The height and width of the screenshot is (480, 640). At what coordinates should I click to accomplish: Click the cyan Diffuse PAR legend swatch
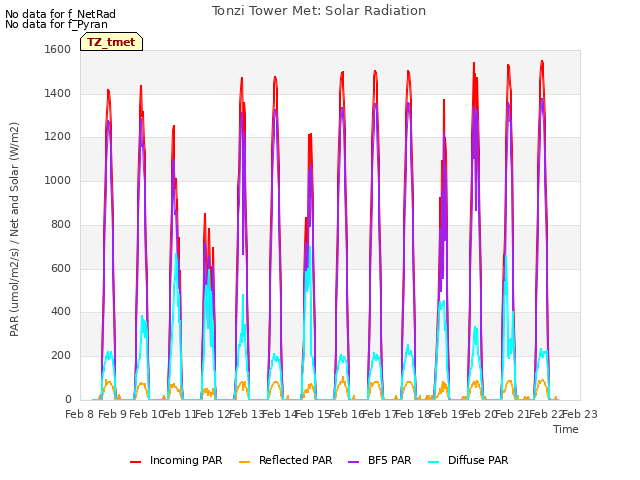(x=433, y=462)
